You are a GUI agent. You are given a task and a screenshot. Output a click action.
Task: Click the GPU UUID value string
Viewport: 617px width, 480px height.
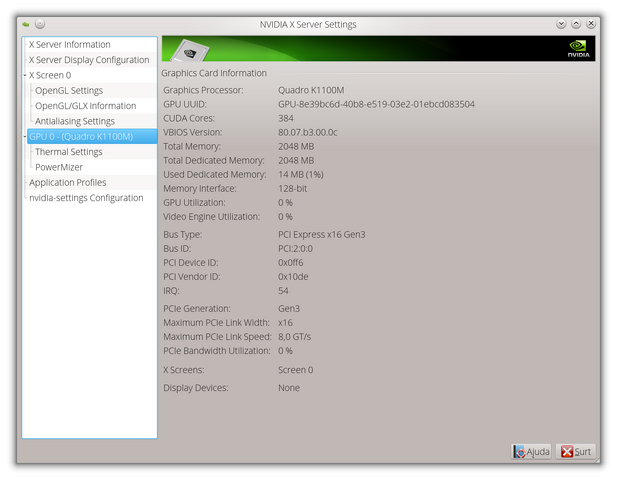(x=376, y=104)
